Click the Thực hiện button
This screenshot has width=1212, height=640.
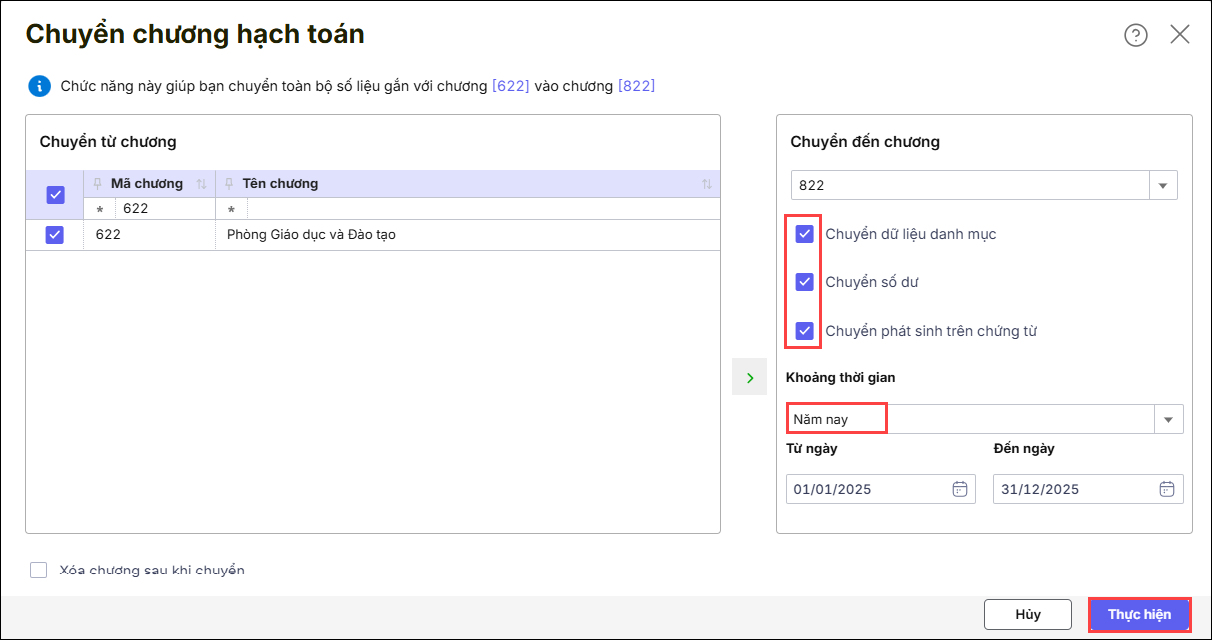click(x=1139, y=614)
